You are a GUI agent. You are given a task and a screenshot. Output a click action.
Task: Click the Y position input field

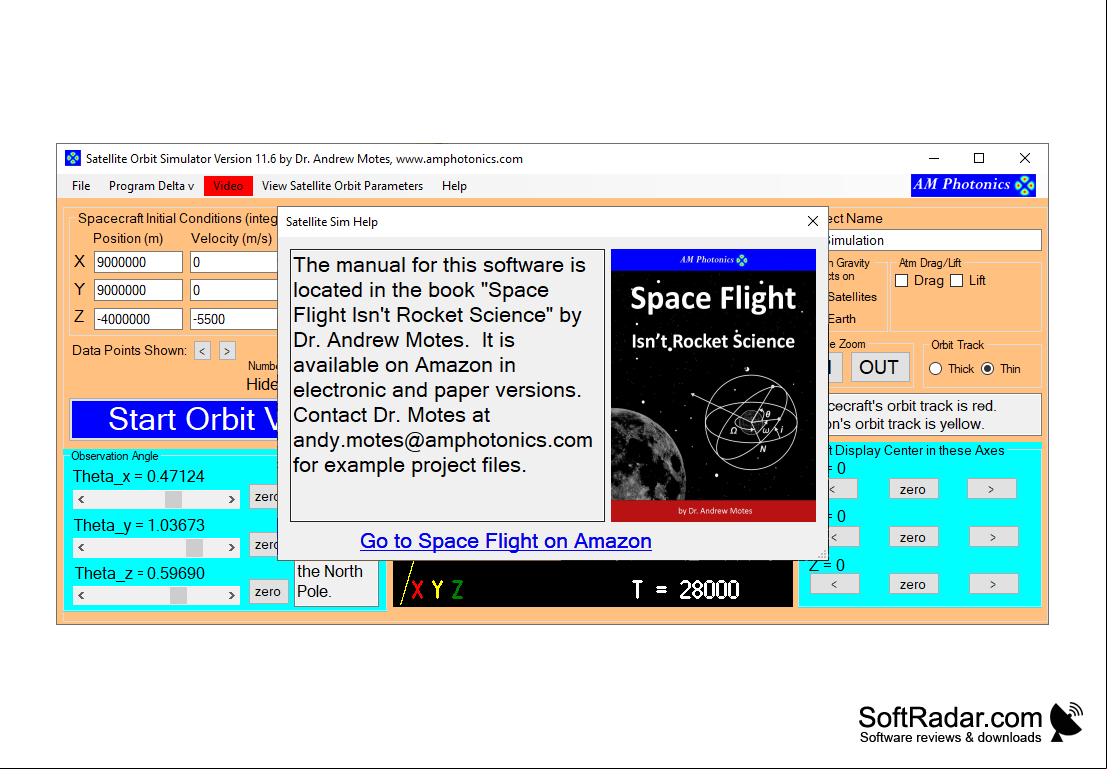point(138,290)
